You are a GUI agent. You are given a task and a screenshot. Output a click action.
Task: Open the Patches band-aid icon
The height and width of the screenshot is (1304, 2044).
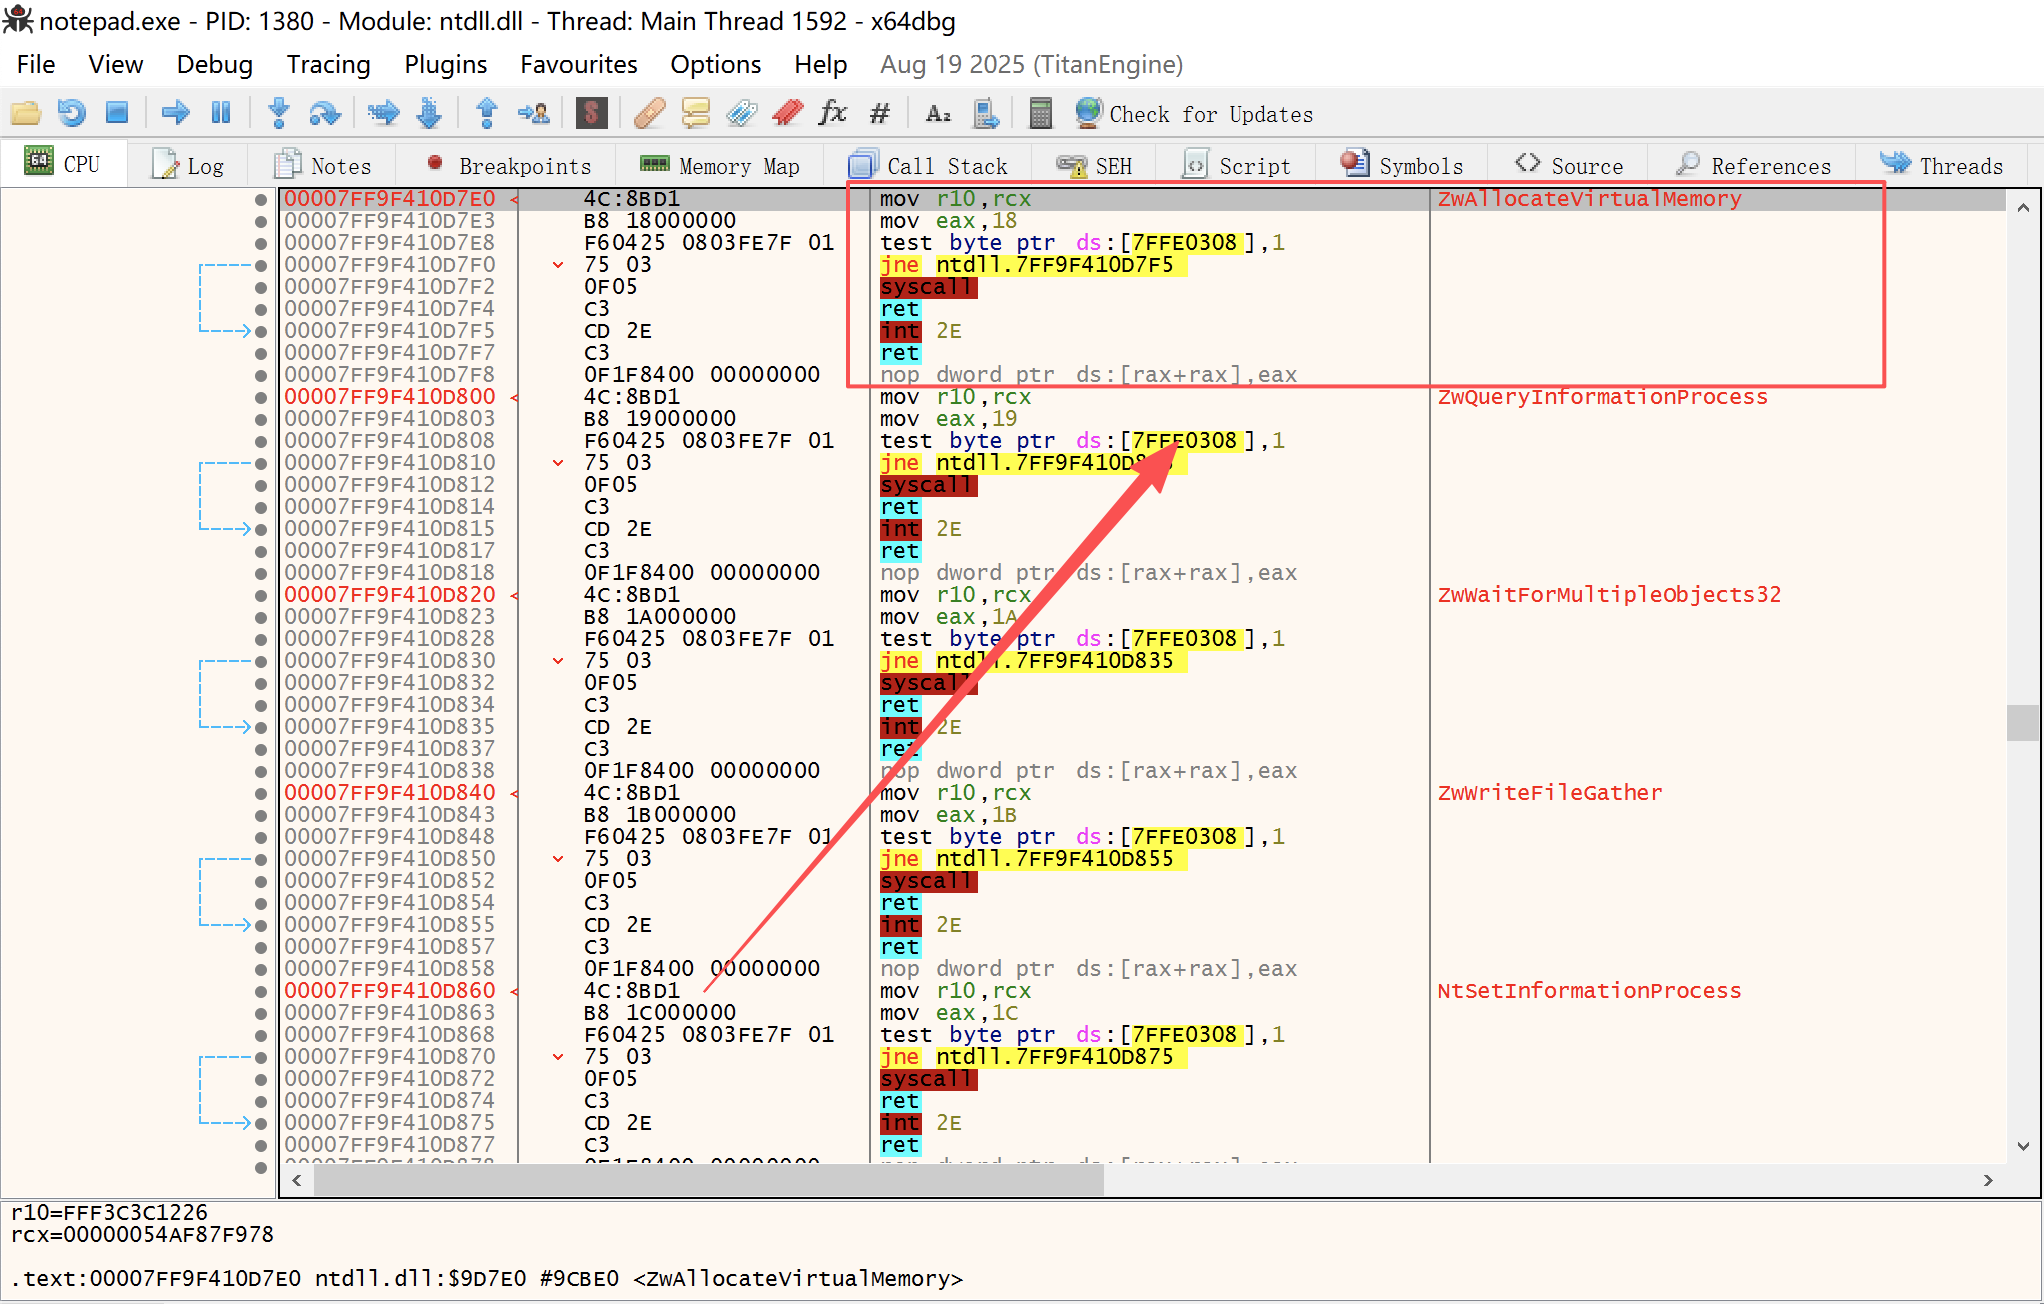point(649,113)
